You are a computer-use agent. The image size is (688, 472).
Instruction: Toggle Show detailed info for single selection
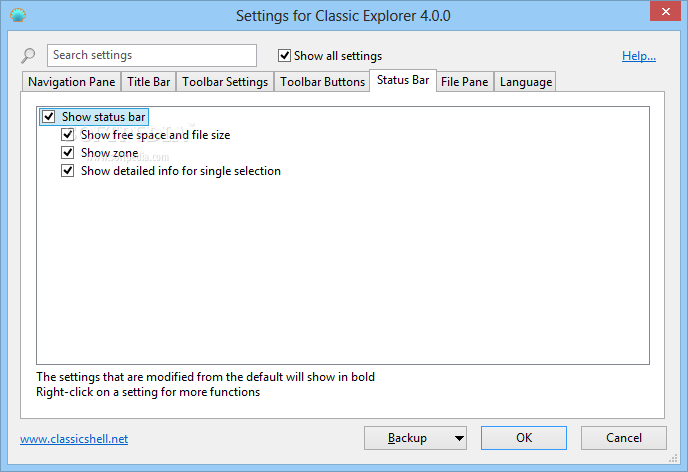68,171
